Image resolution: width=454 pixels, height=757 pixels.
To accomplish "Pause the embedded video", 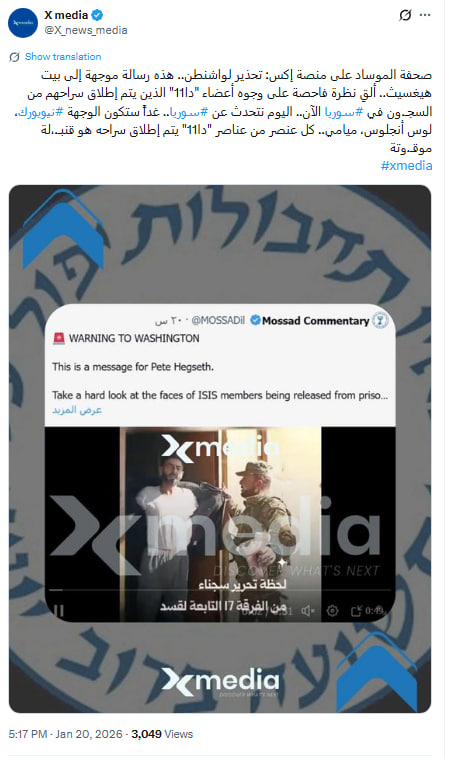I will pos(58,611).
